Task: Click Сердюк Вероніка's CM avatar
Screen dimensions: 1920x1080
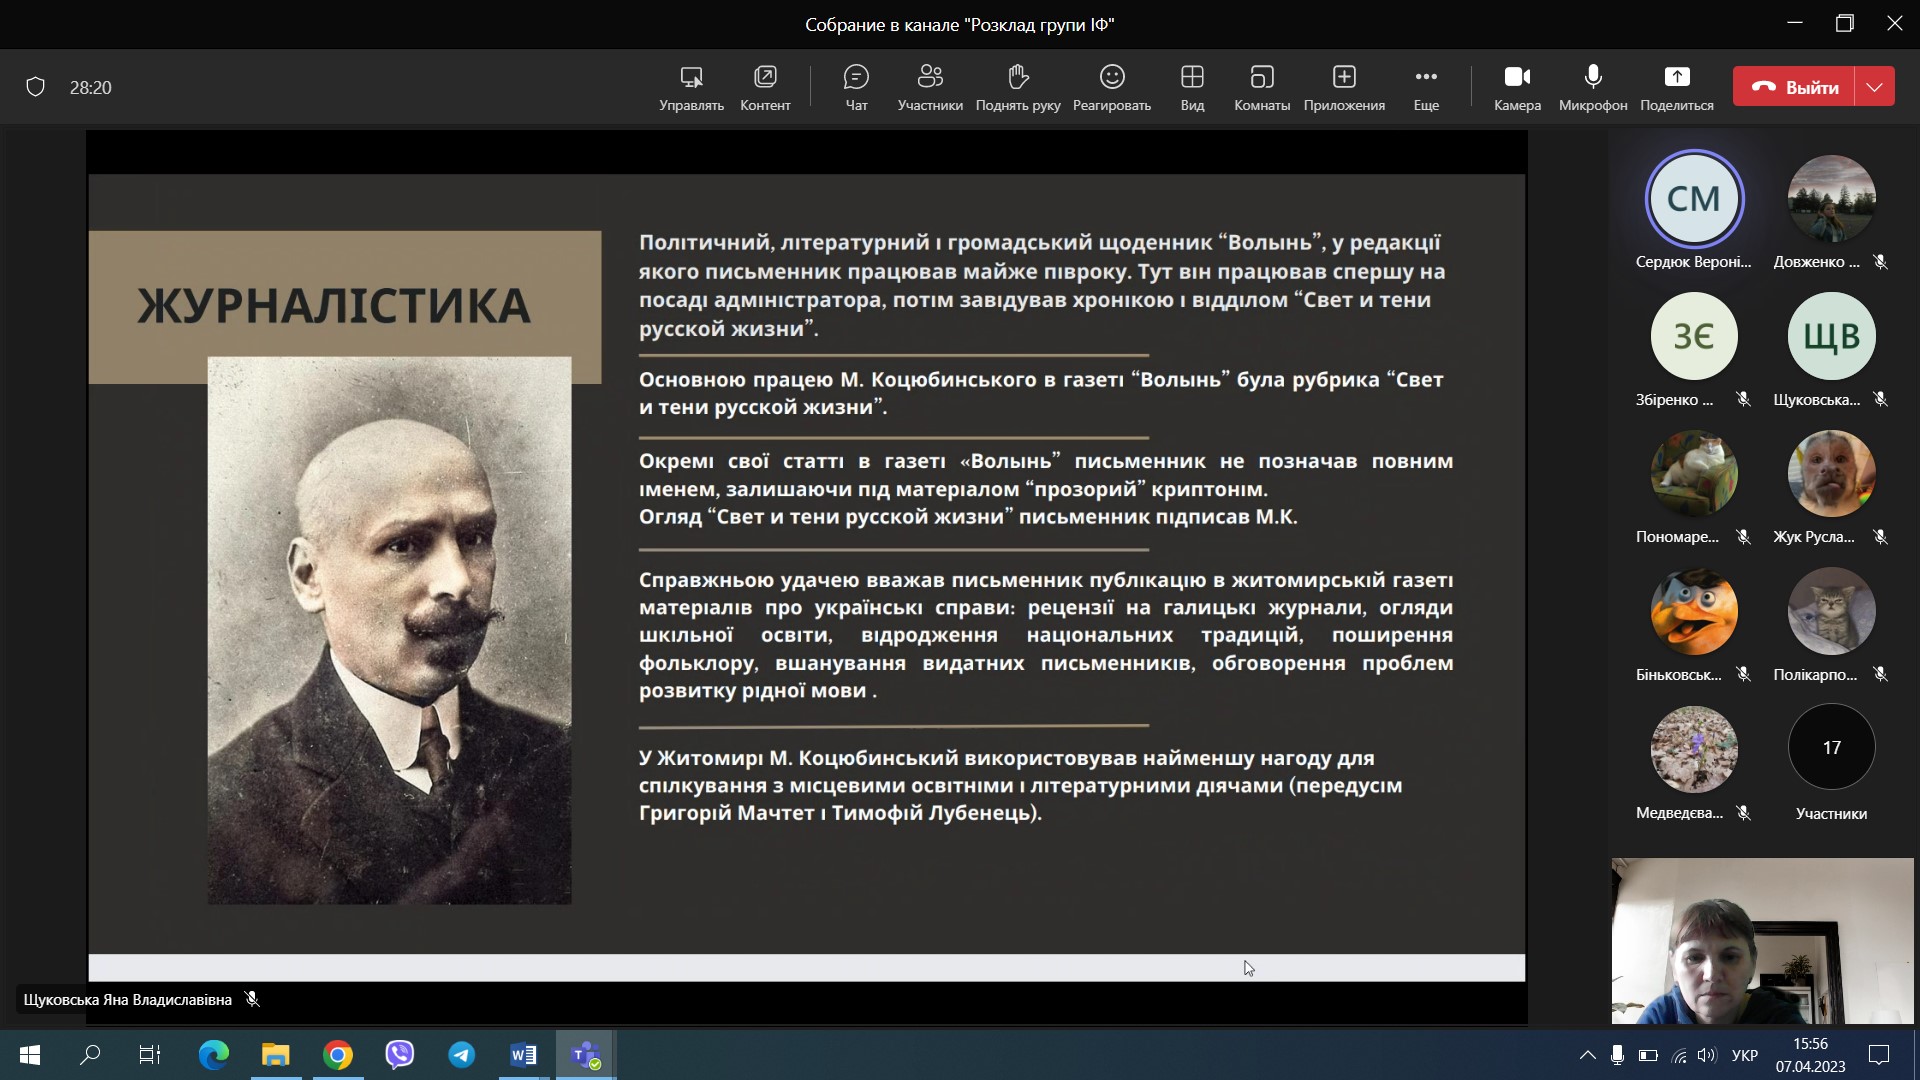Action: click(1694, 199)
